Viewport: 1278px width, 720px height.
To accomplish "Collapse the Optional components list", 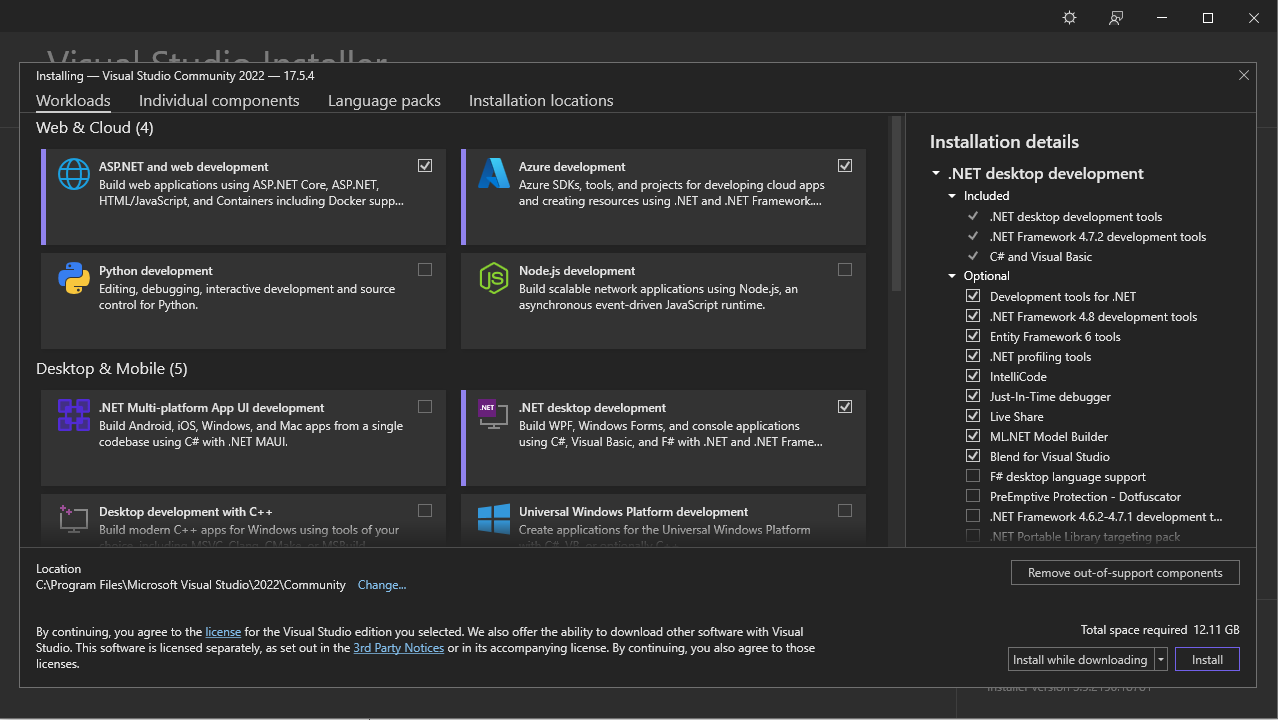I will (953, 276).
